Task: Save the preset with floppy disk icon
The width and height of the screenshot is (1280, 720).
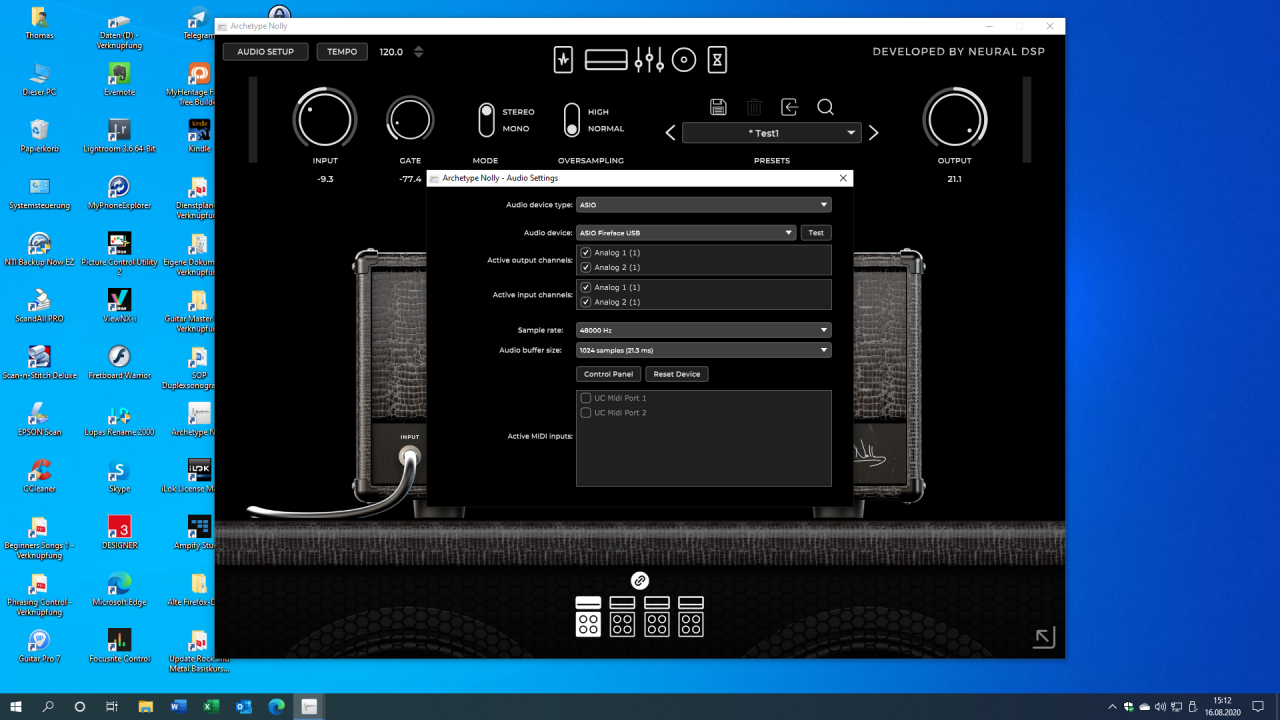Action: click(718, 107)
